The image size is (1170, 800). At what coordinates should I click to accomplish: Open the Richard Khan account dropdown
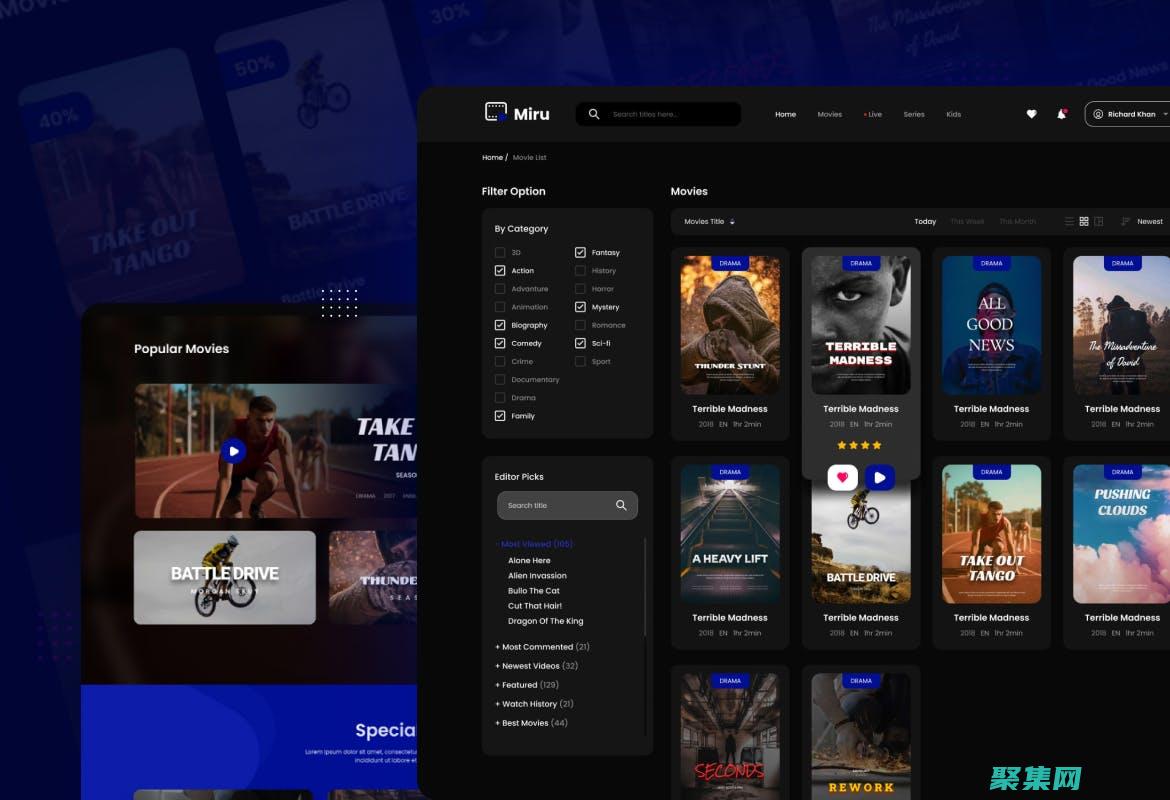click(x=1130, y=114)
